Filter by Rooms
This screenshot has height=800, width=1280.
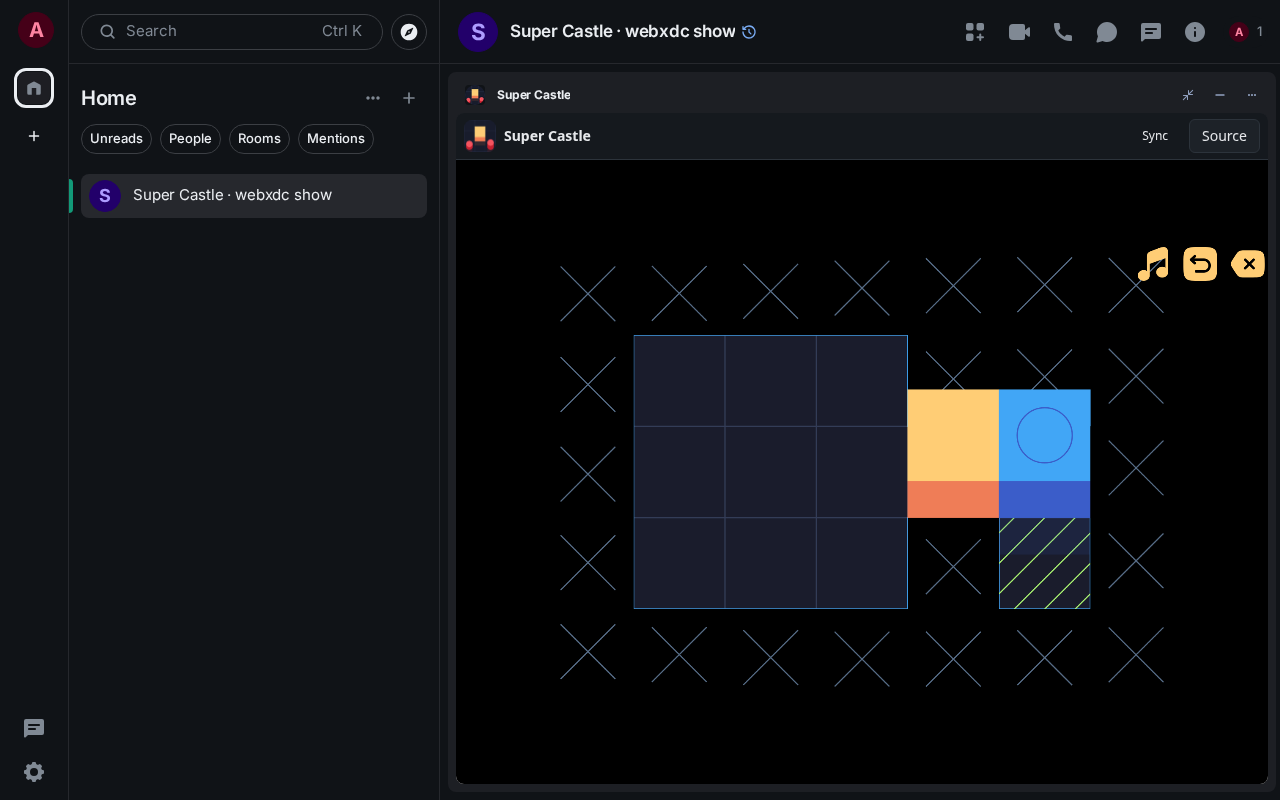(259, 139)
